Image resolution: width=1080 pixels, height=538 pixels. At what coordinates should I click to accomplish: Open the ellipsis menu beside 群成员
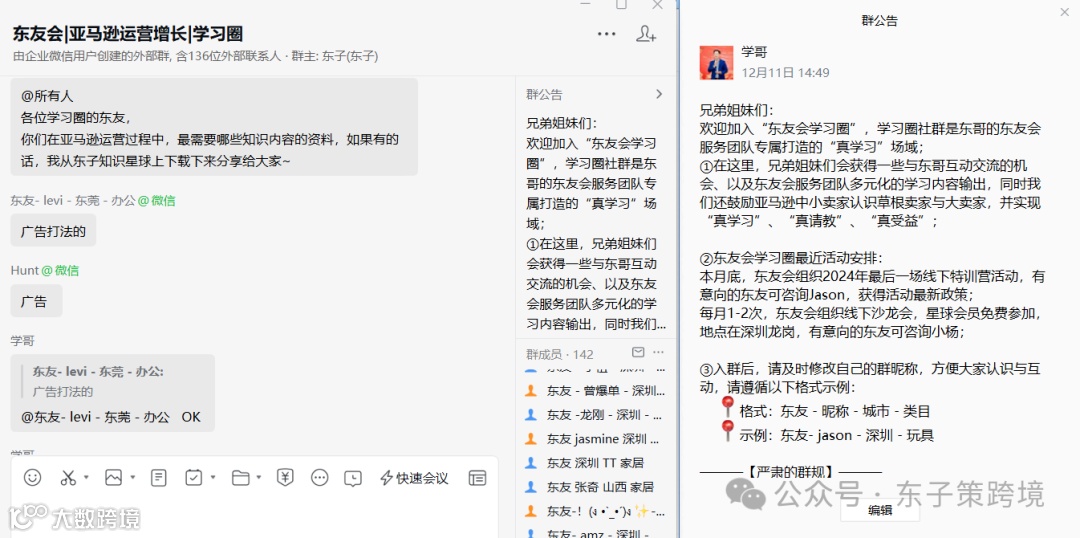click(658, 353)
